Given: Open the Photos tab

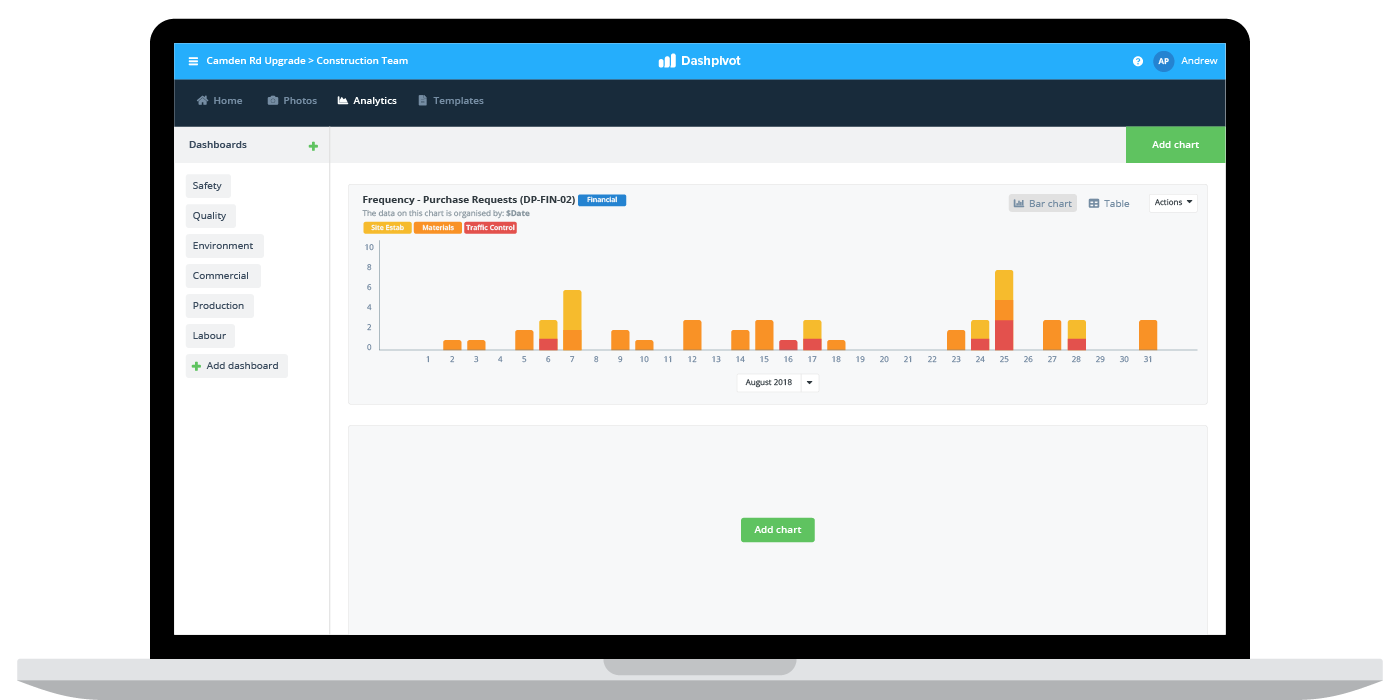Looking at the screenshot, I should [x=292, y=101].
